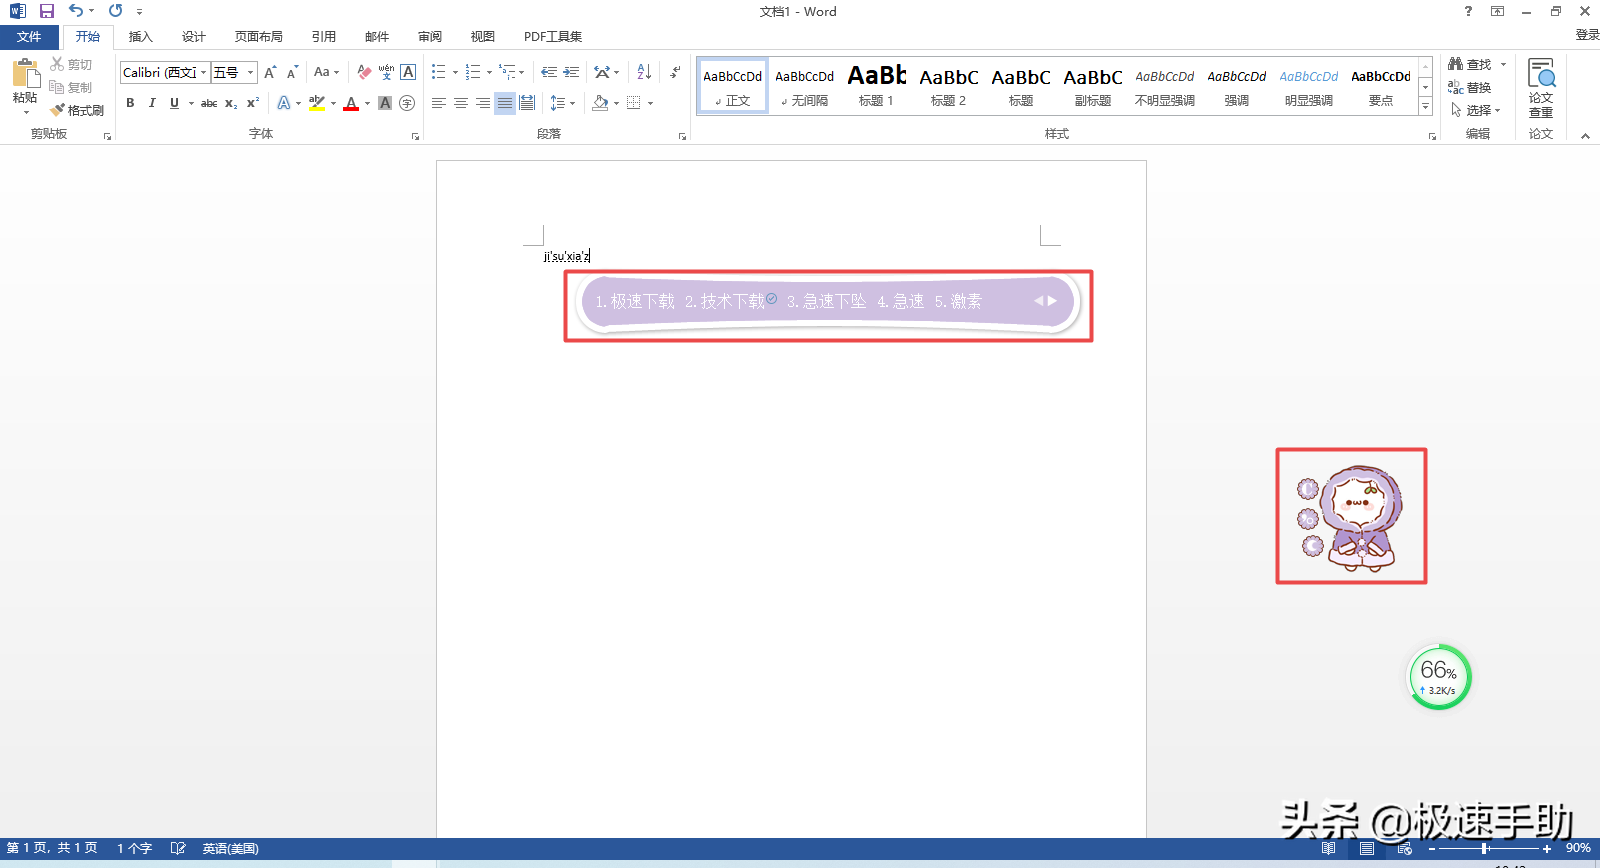Open the font size (五号) dropdown
Viewport: 1600px width, 868px height.
click(x=251, y=72)
